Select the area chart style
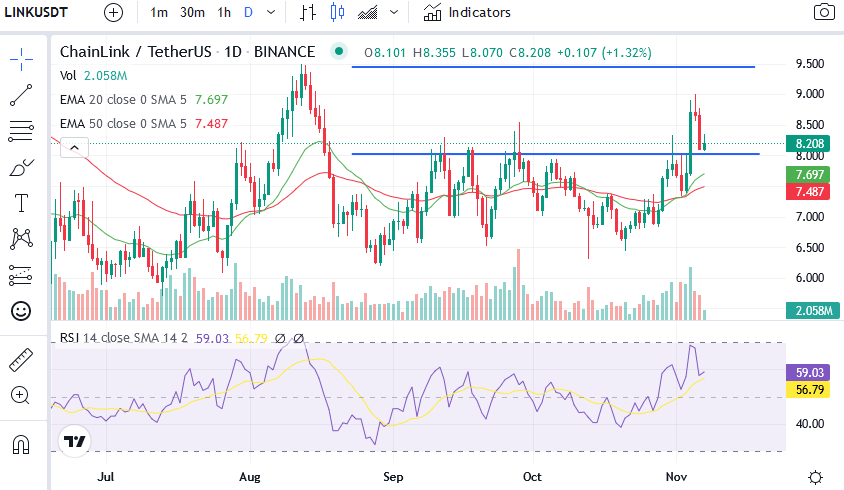The height and width of the screenshot is (490, 844). 368,12
